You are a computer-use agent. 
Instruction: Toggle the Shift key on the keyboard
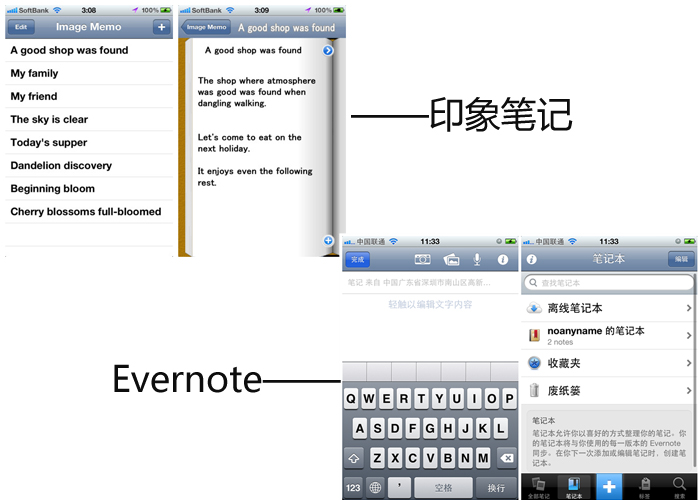click(x=354, y=458)
